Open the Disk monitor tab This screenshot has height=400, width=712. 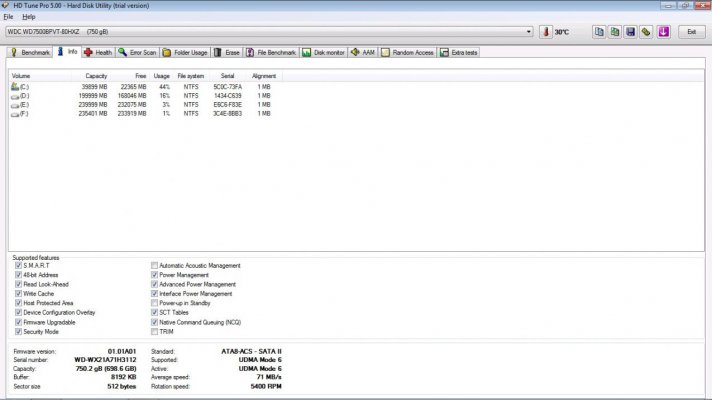323,53
